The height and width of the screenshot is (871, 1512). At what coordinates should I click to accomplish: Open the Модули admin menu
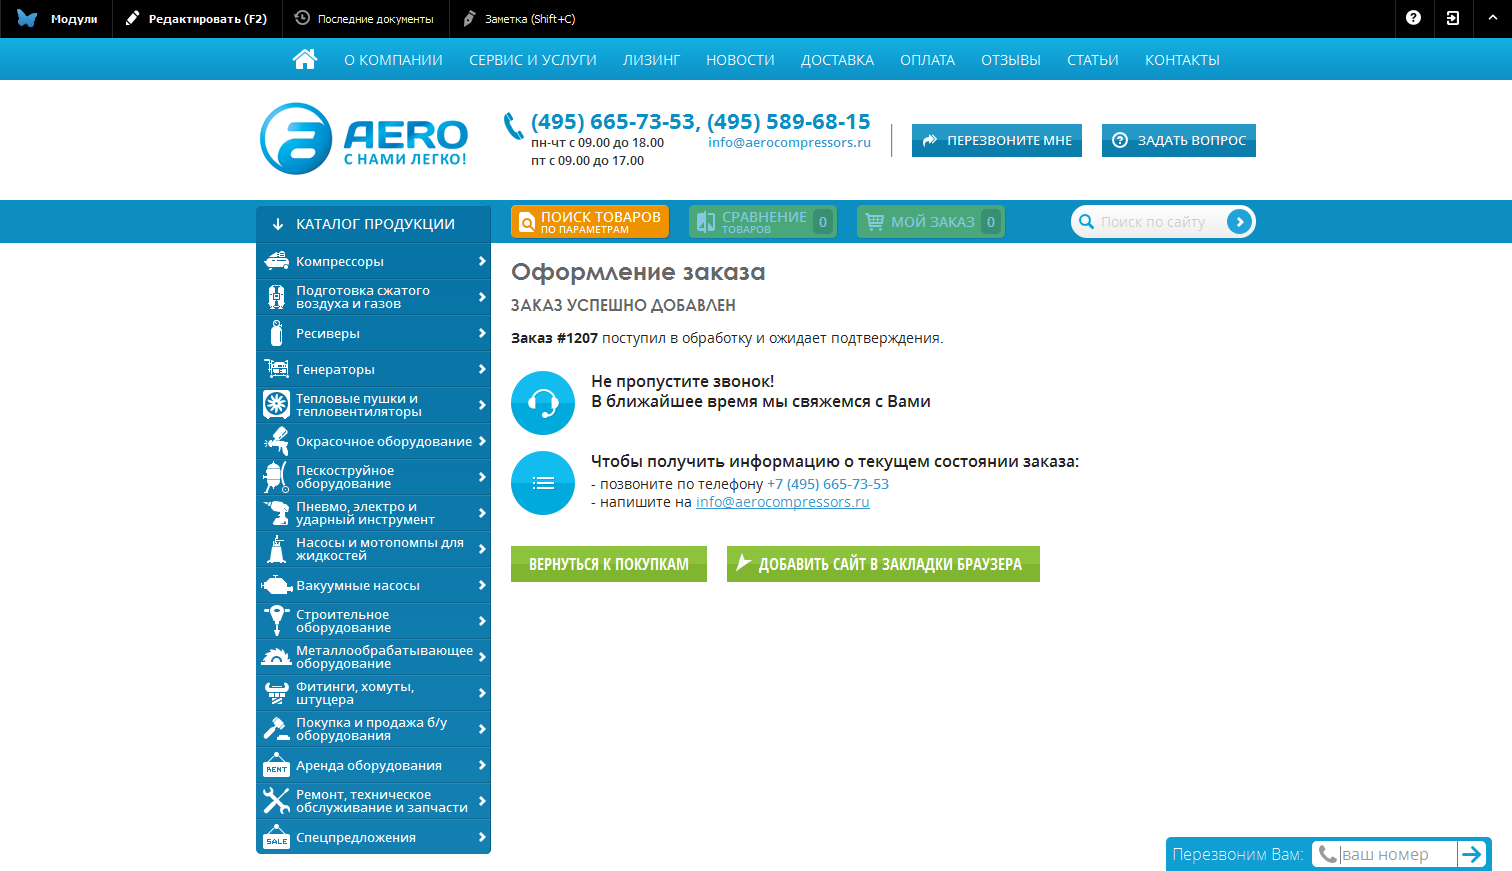coord(58,19)
